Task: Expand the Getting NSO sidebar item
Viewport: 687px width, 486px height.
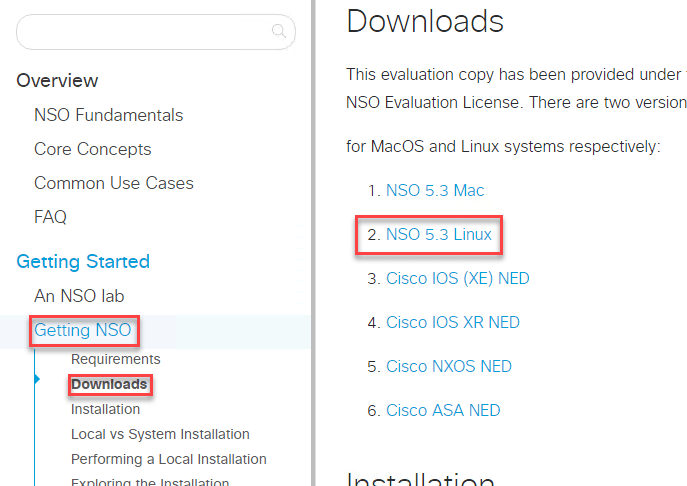Action: [82, 330]
